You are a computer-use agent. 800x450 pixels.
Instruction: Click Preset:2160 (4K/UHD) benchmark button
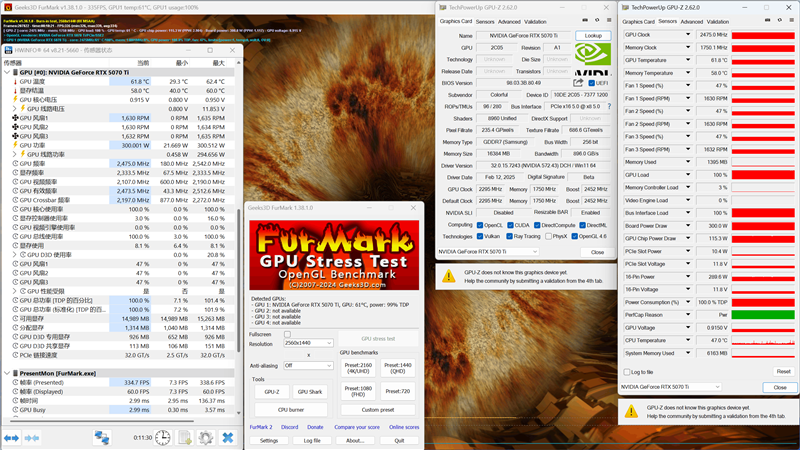[358, 368]
